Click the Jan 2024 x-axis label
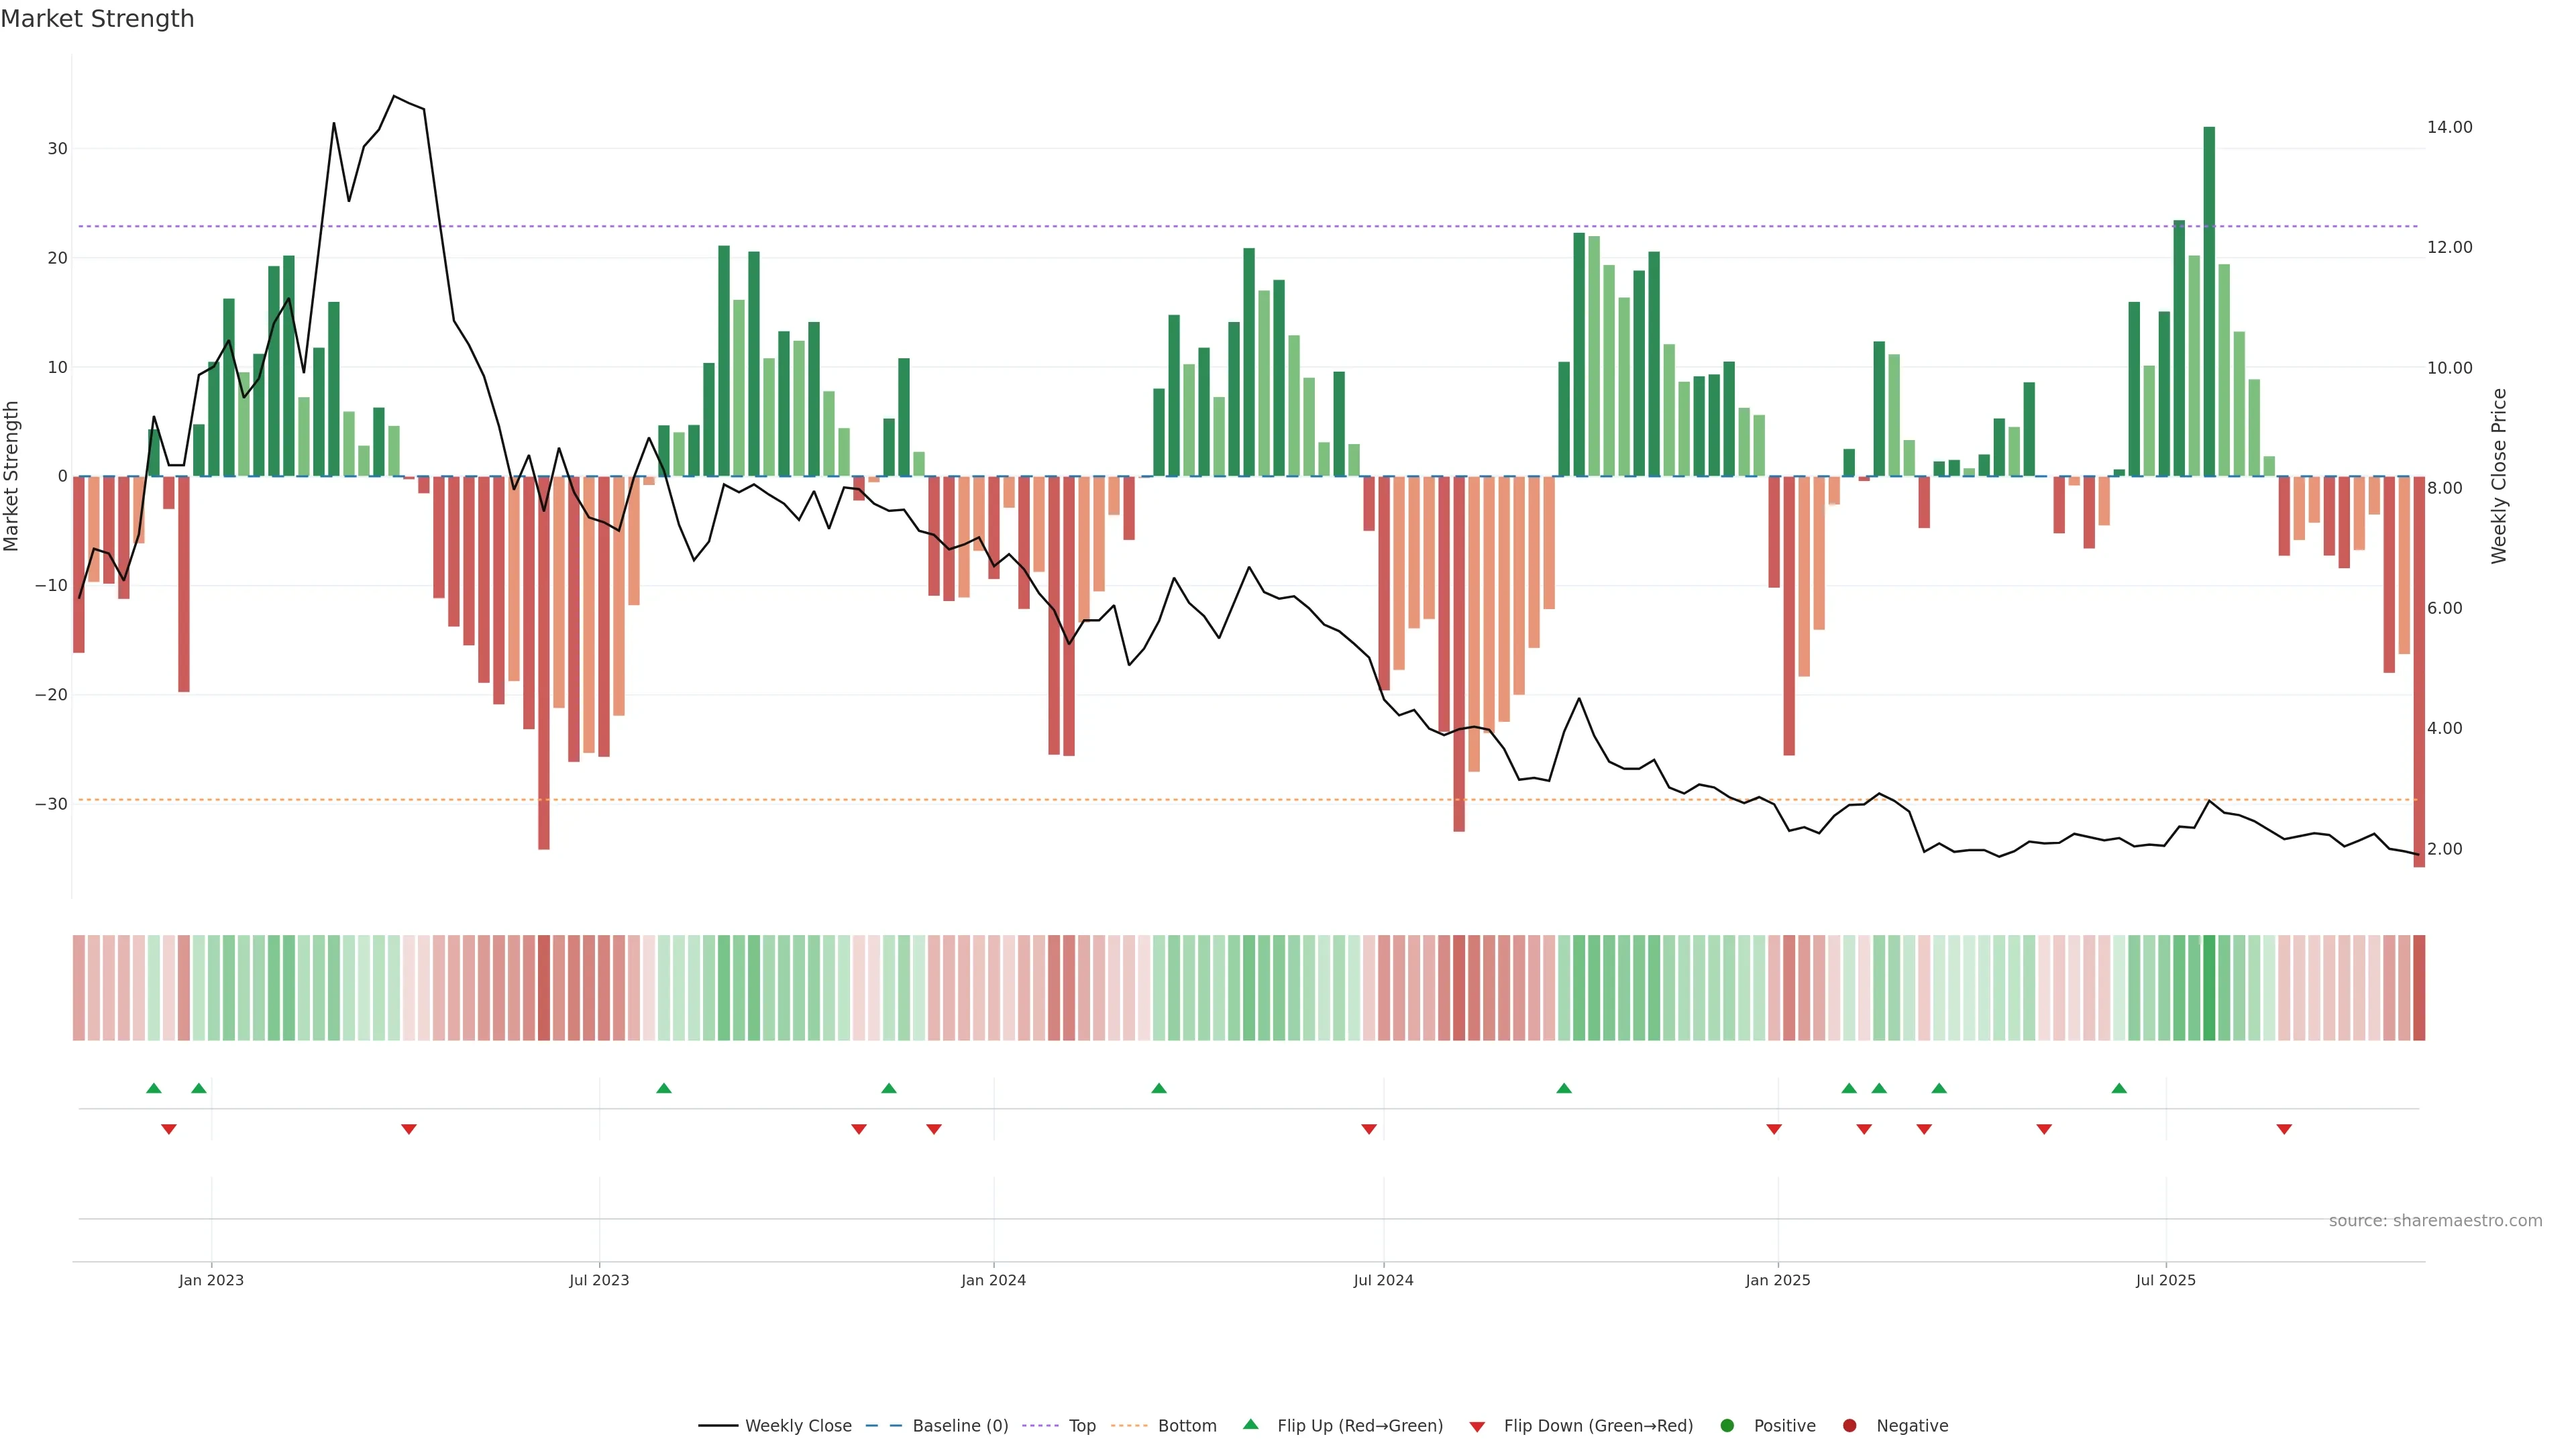Viewport: 2576px width, 1449px height. 993,1280
